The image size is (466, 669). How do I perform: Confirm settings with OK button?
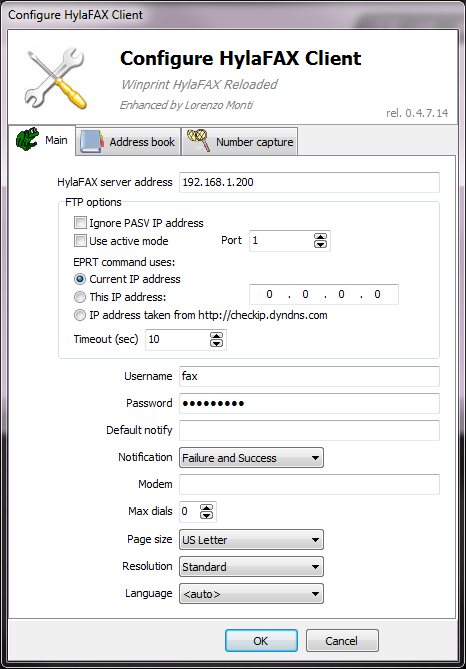click(261, 640)
